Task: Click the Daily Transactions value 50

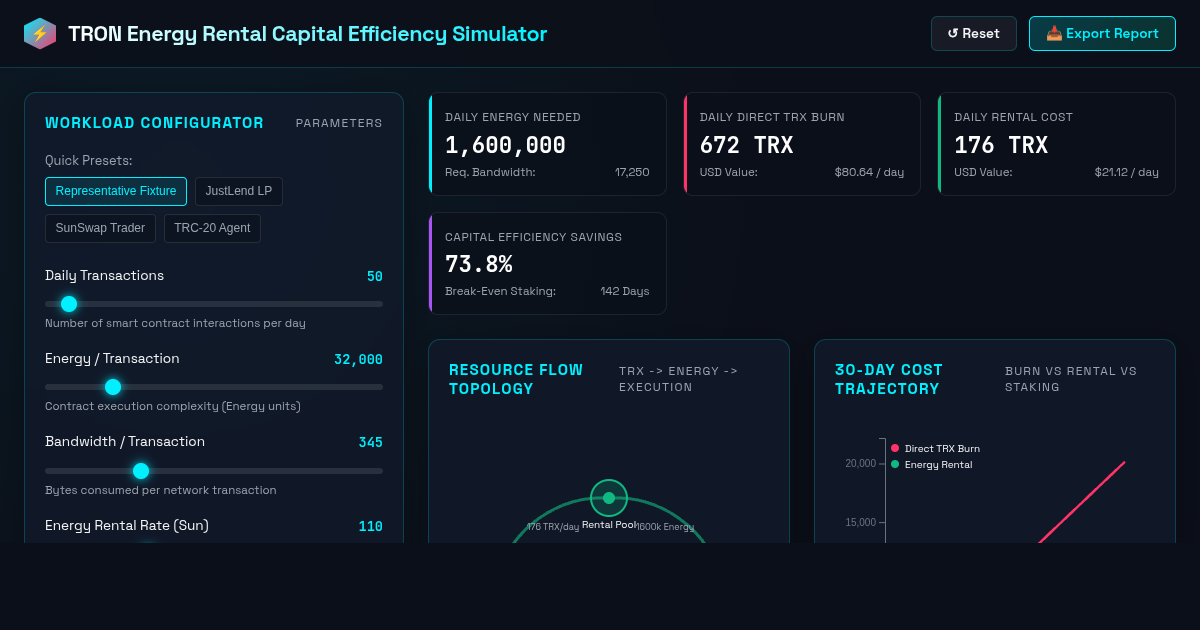Action: point(375,276)
